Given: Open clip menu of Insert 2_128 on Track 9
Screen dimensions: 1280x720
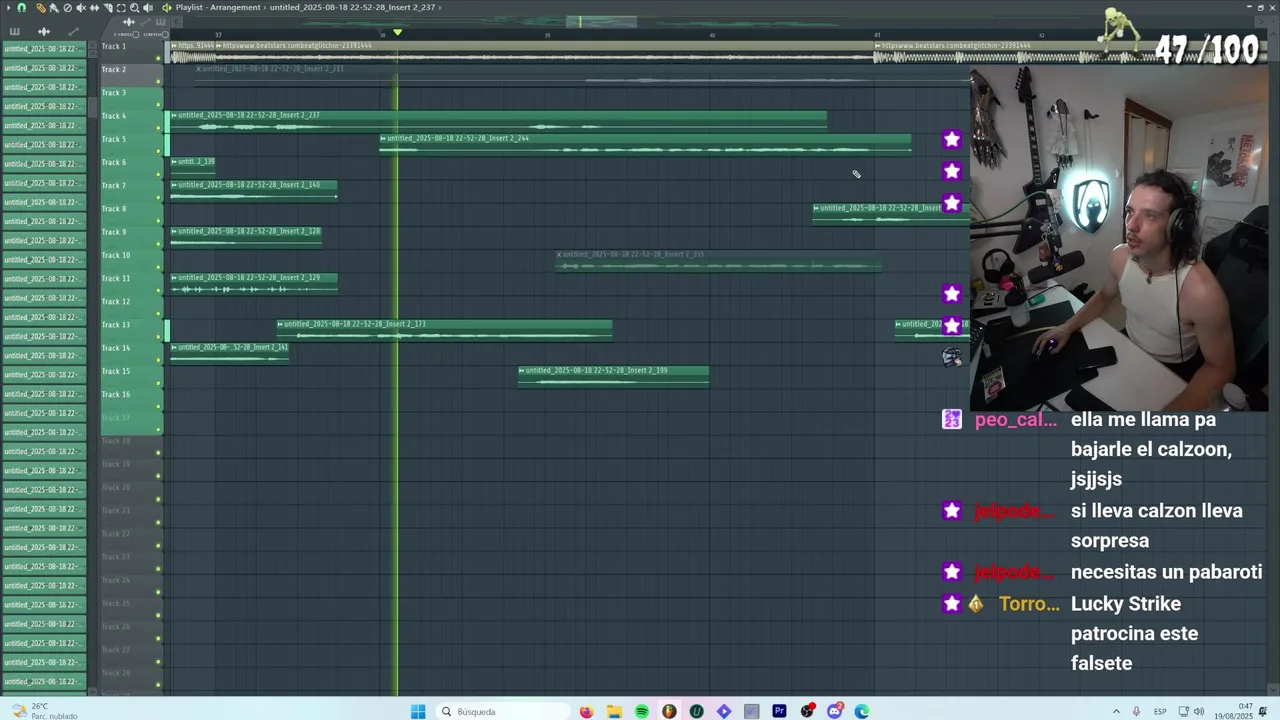Looking at the screenshot, I should (174, 231).
